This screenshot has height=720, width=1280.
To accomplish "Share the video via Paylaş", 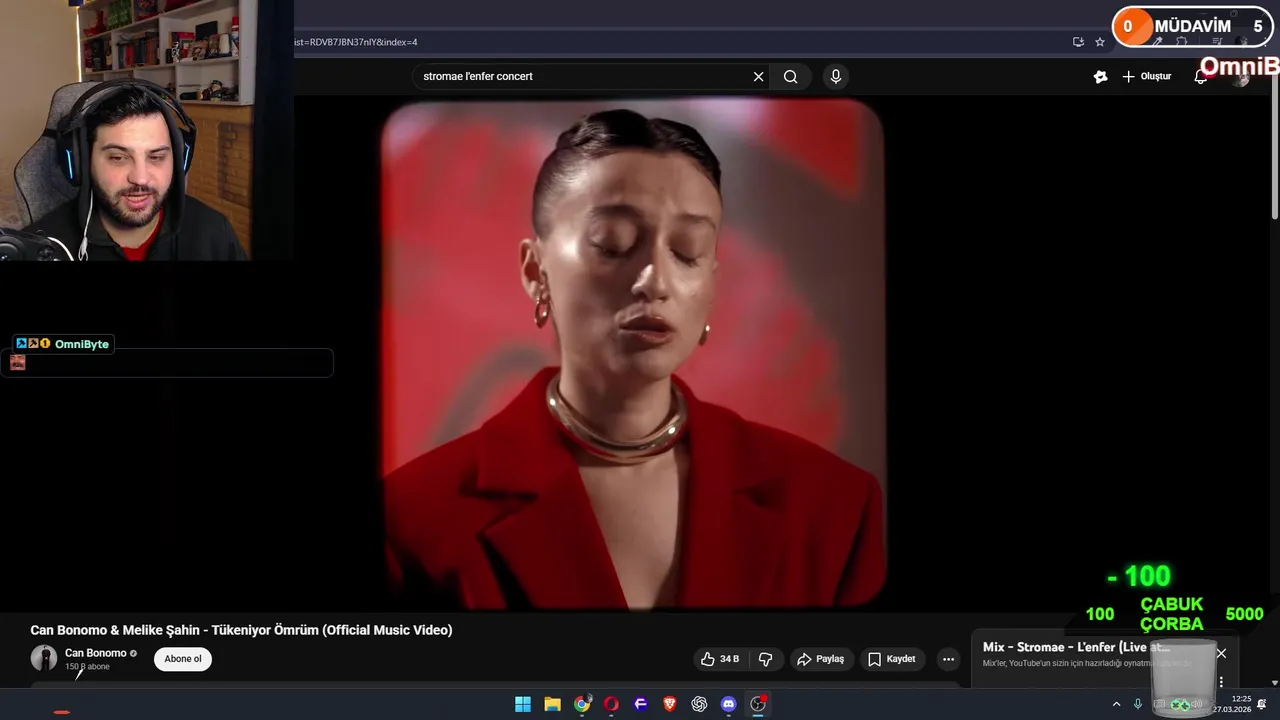I will (820, 659).
